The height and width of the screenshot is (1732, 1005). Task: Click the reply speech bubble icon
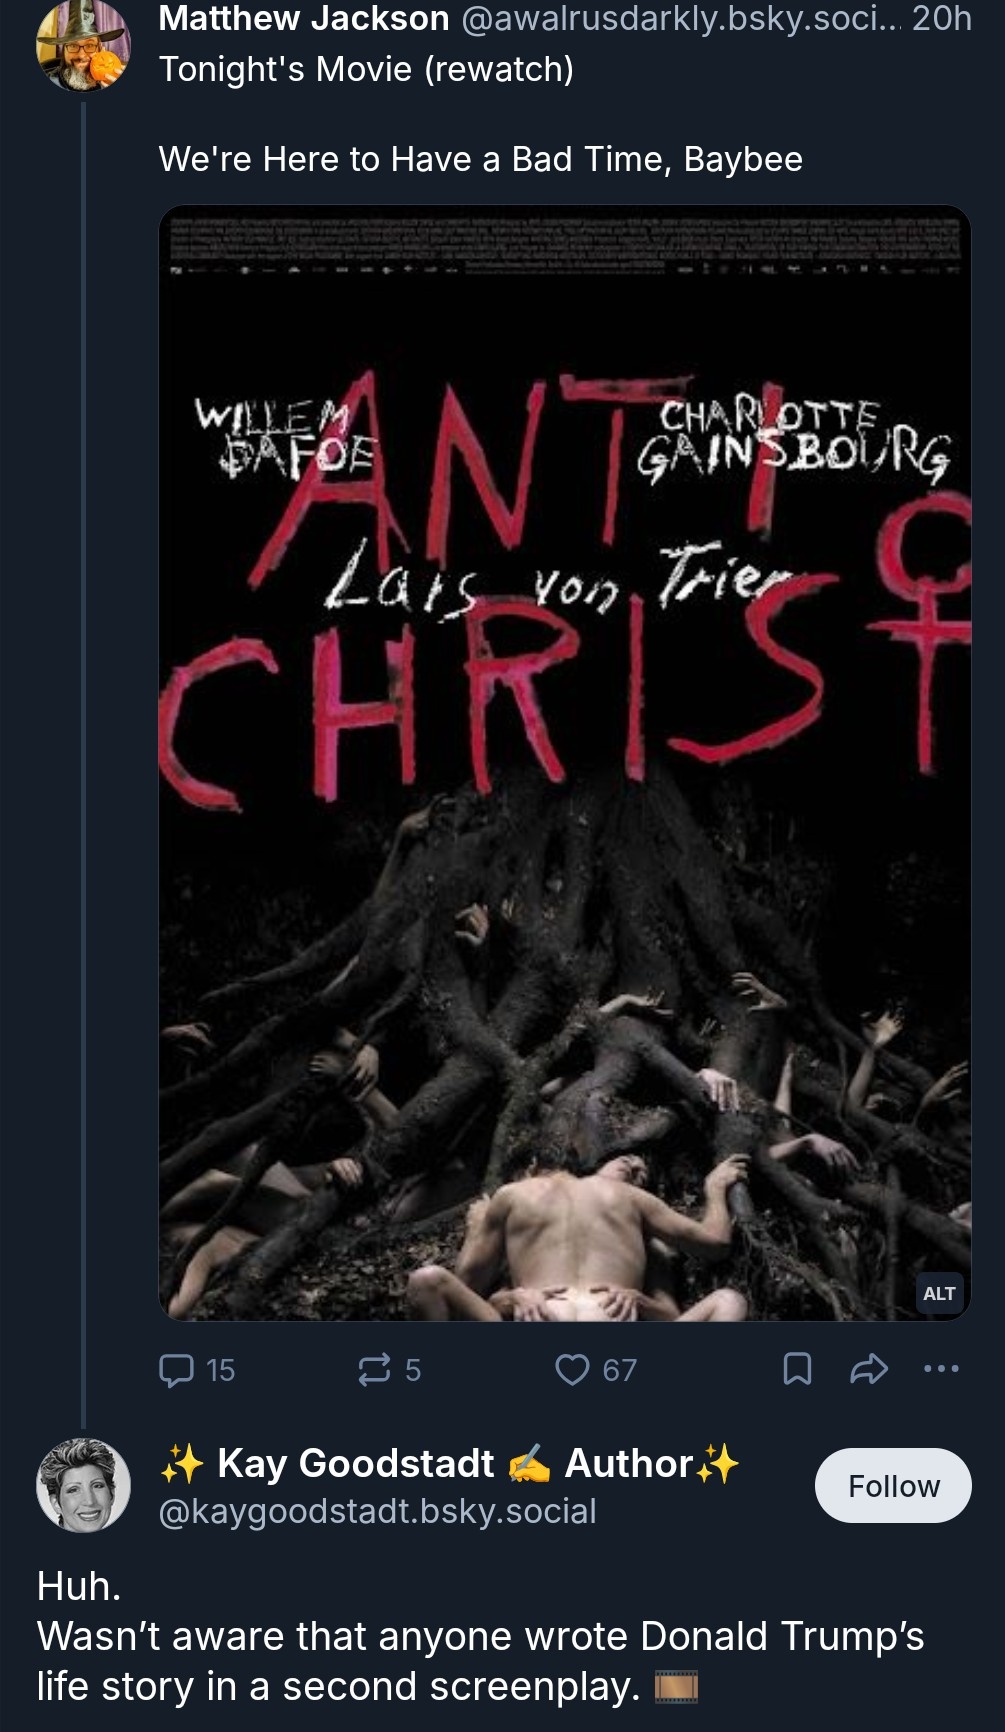(x=178, y=1369)
